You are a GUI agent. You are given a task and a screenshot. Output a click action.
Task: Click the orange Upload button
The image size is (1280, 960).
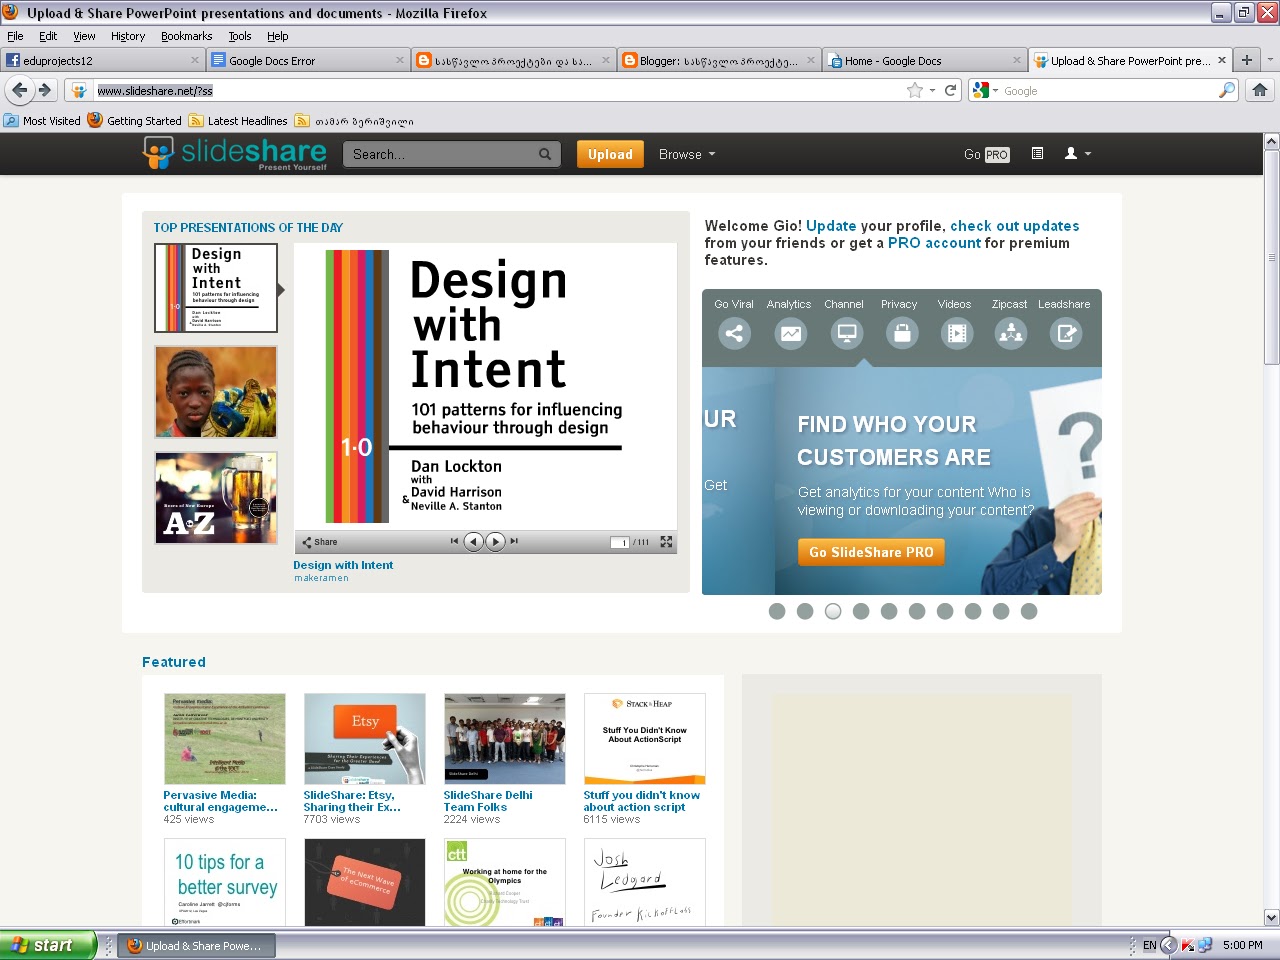click(x=610, y=154)
